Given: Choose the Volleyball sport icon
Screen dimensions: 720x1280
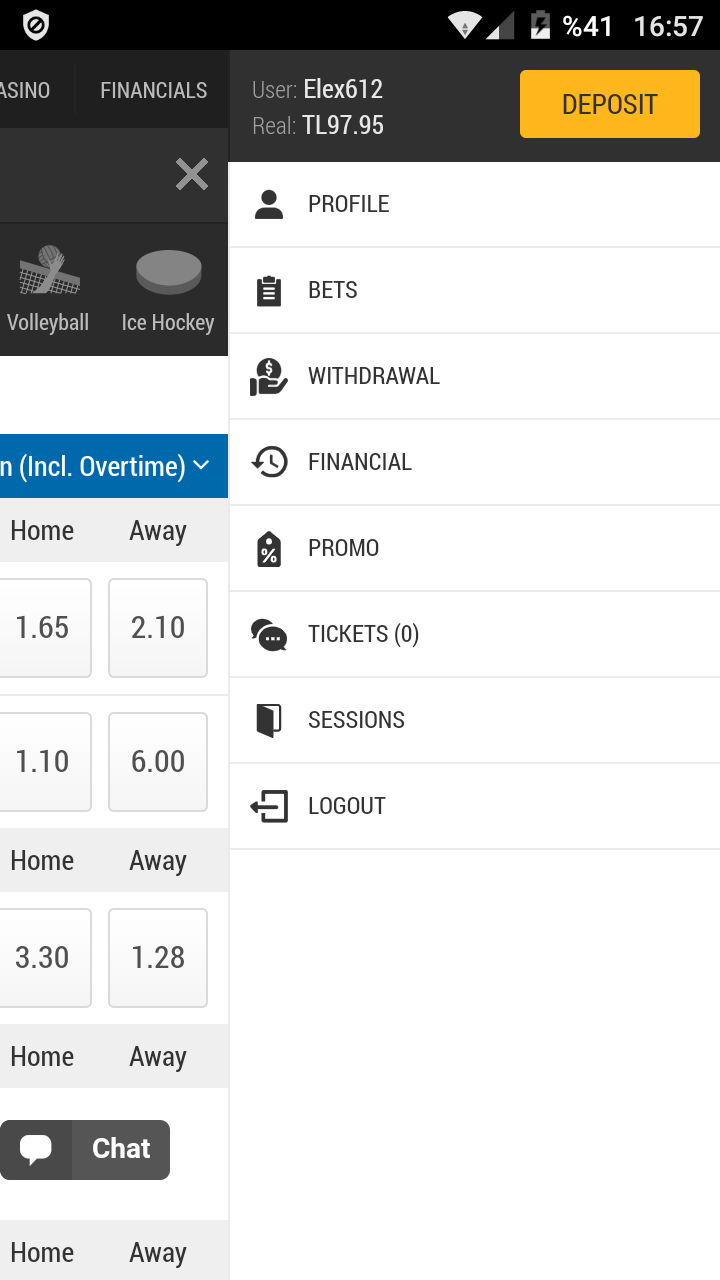Looking at the screenshot, I should (48, 270).
